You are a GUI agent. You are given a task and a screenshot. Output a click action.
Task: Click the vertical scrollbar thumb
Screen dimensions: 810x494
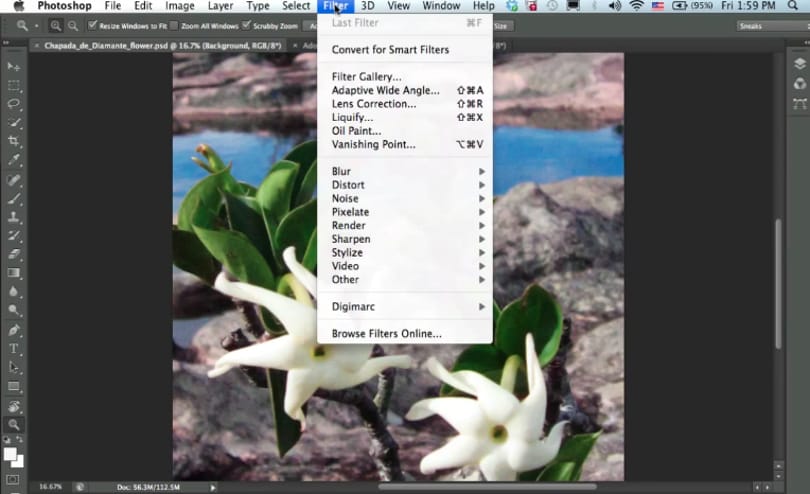click(778, 284)
